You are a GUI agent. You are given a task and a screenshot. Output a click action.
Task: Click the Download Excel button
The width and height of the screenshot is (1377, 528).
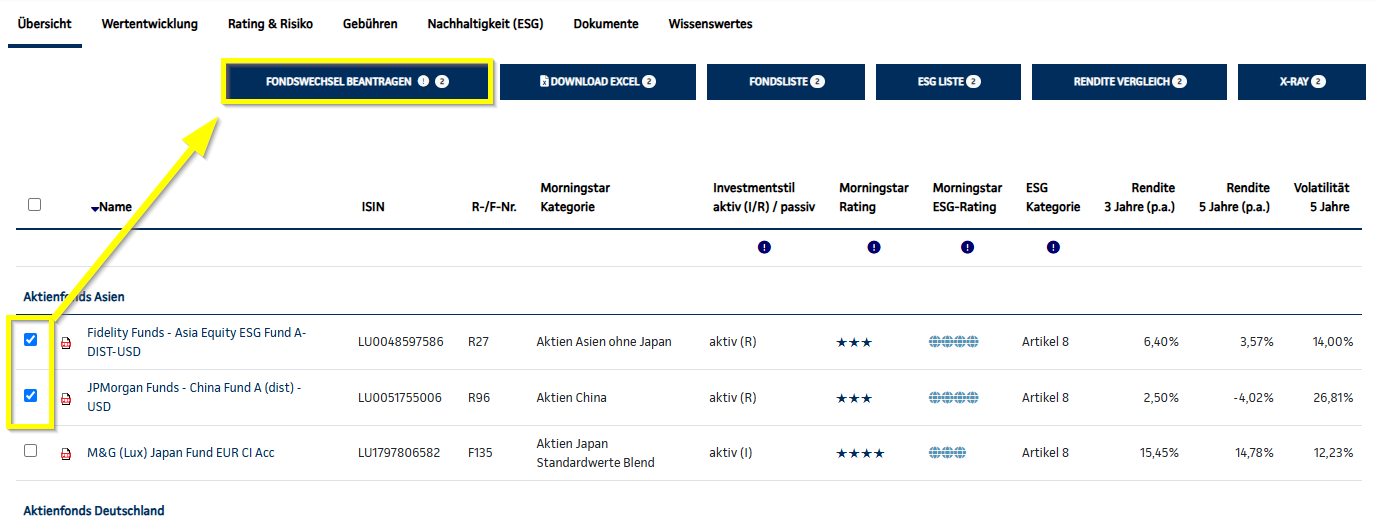(x=597, y=82)
